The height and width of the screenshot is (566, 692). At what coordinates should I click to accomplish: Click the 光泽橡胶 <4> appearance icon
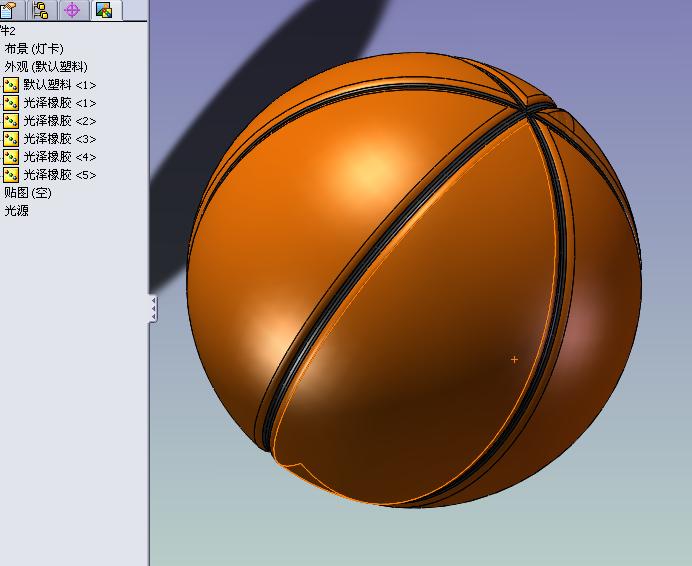11,157
